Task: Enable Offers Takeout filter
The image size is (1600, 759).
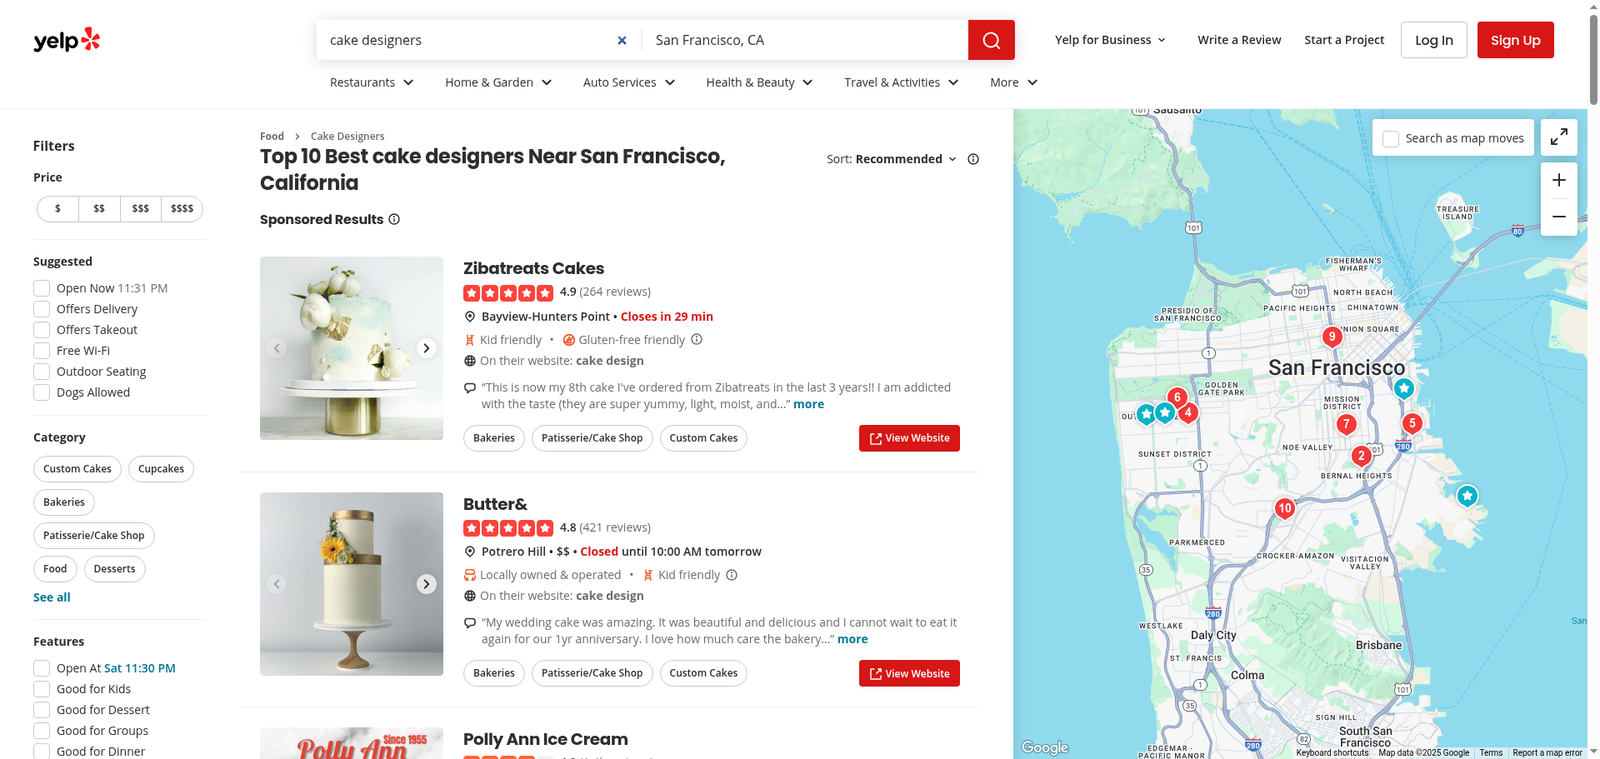Action: [42, 330]
